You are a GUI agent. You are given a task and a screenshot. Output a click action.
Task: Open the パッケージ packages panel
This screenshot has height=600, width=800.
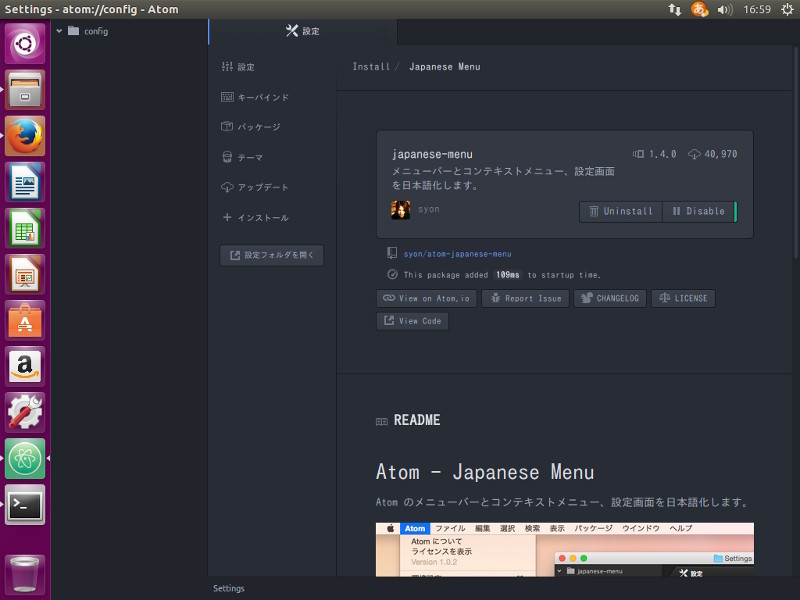251,127
